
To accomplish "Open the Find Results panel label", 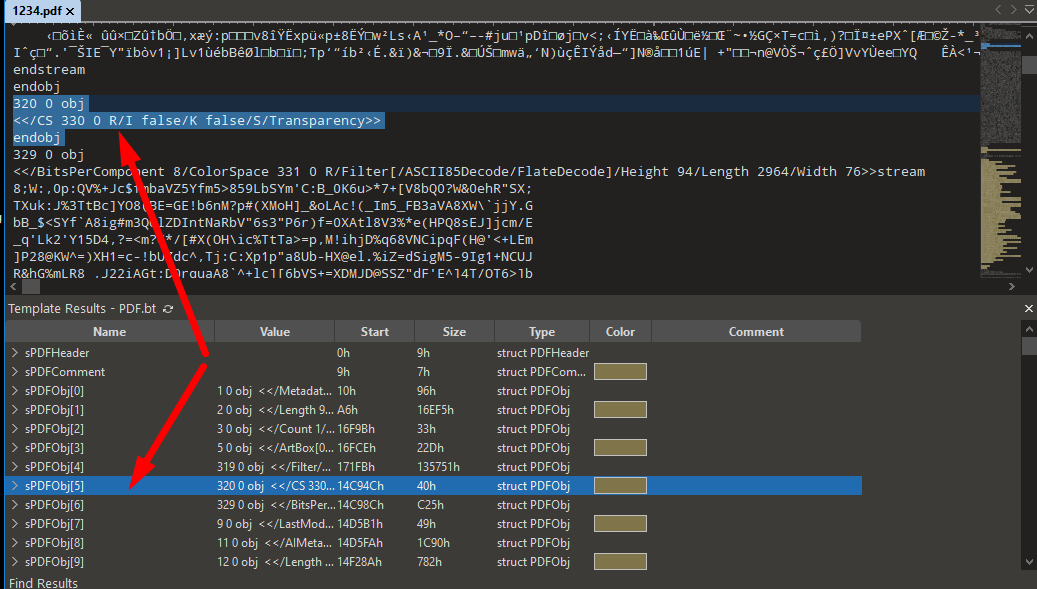I will point(43,583).
